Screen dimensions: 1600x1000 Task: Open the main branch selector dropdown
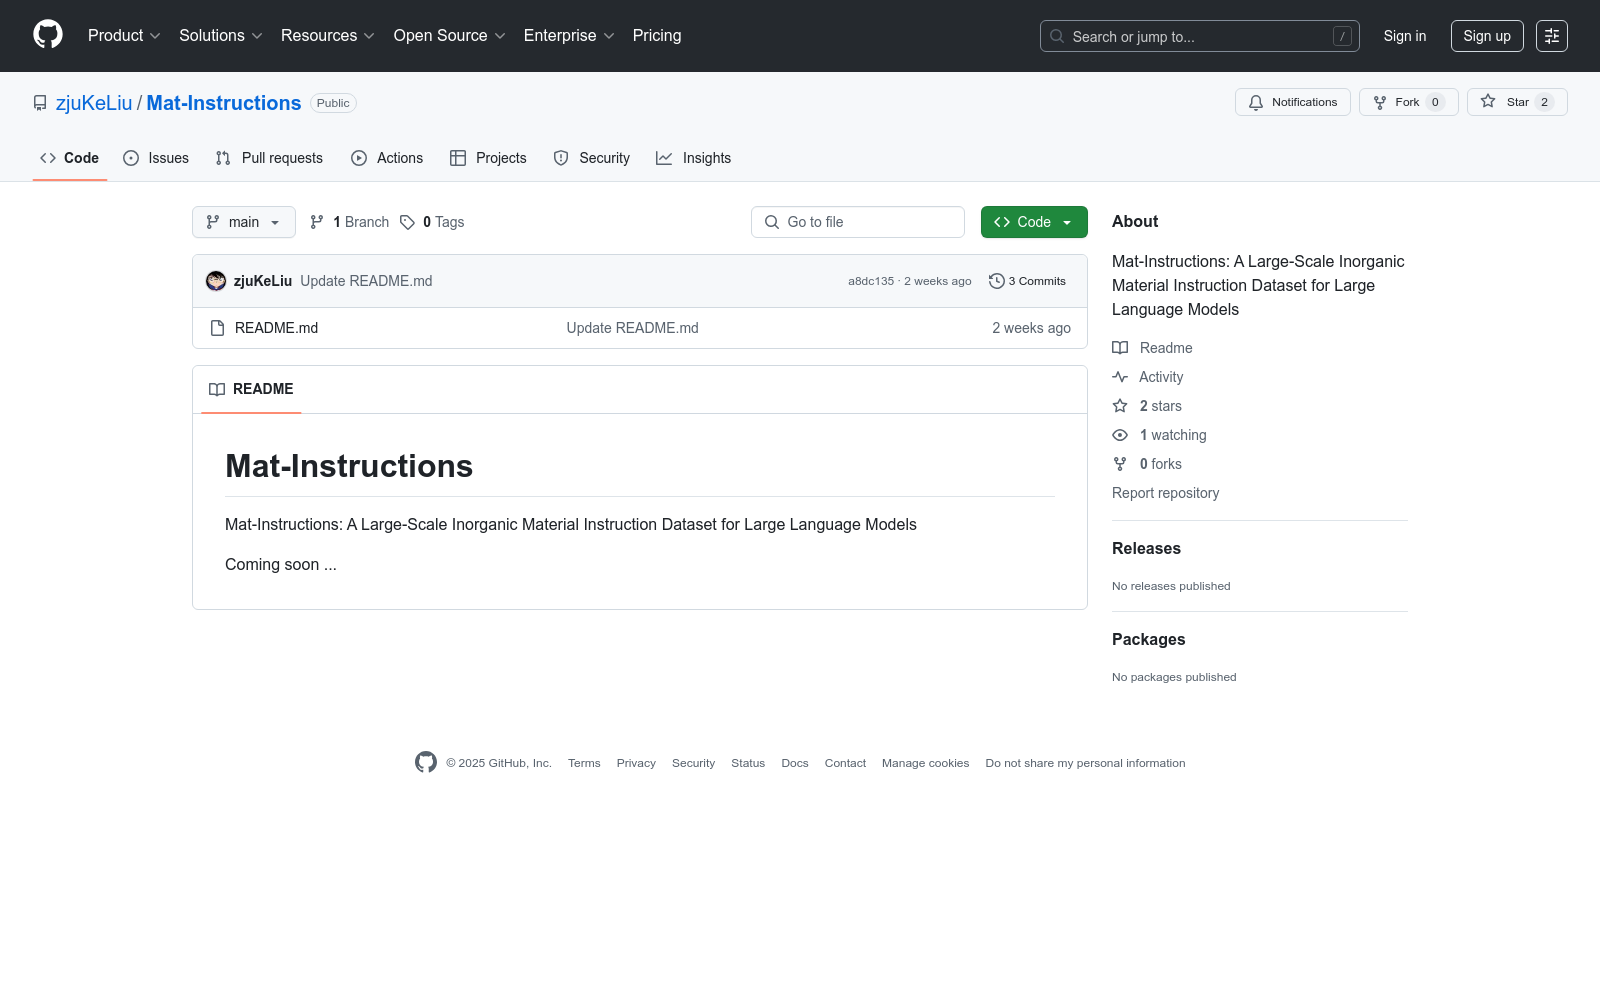244,222
